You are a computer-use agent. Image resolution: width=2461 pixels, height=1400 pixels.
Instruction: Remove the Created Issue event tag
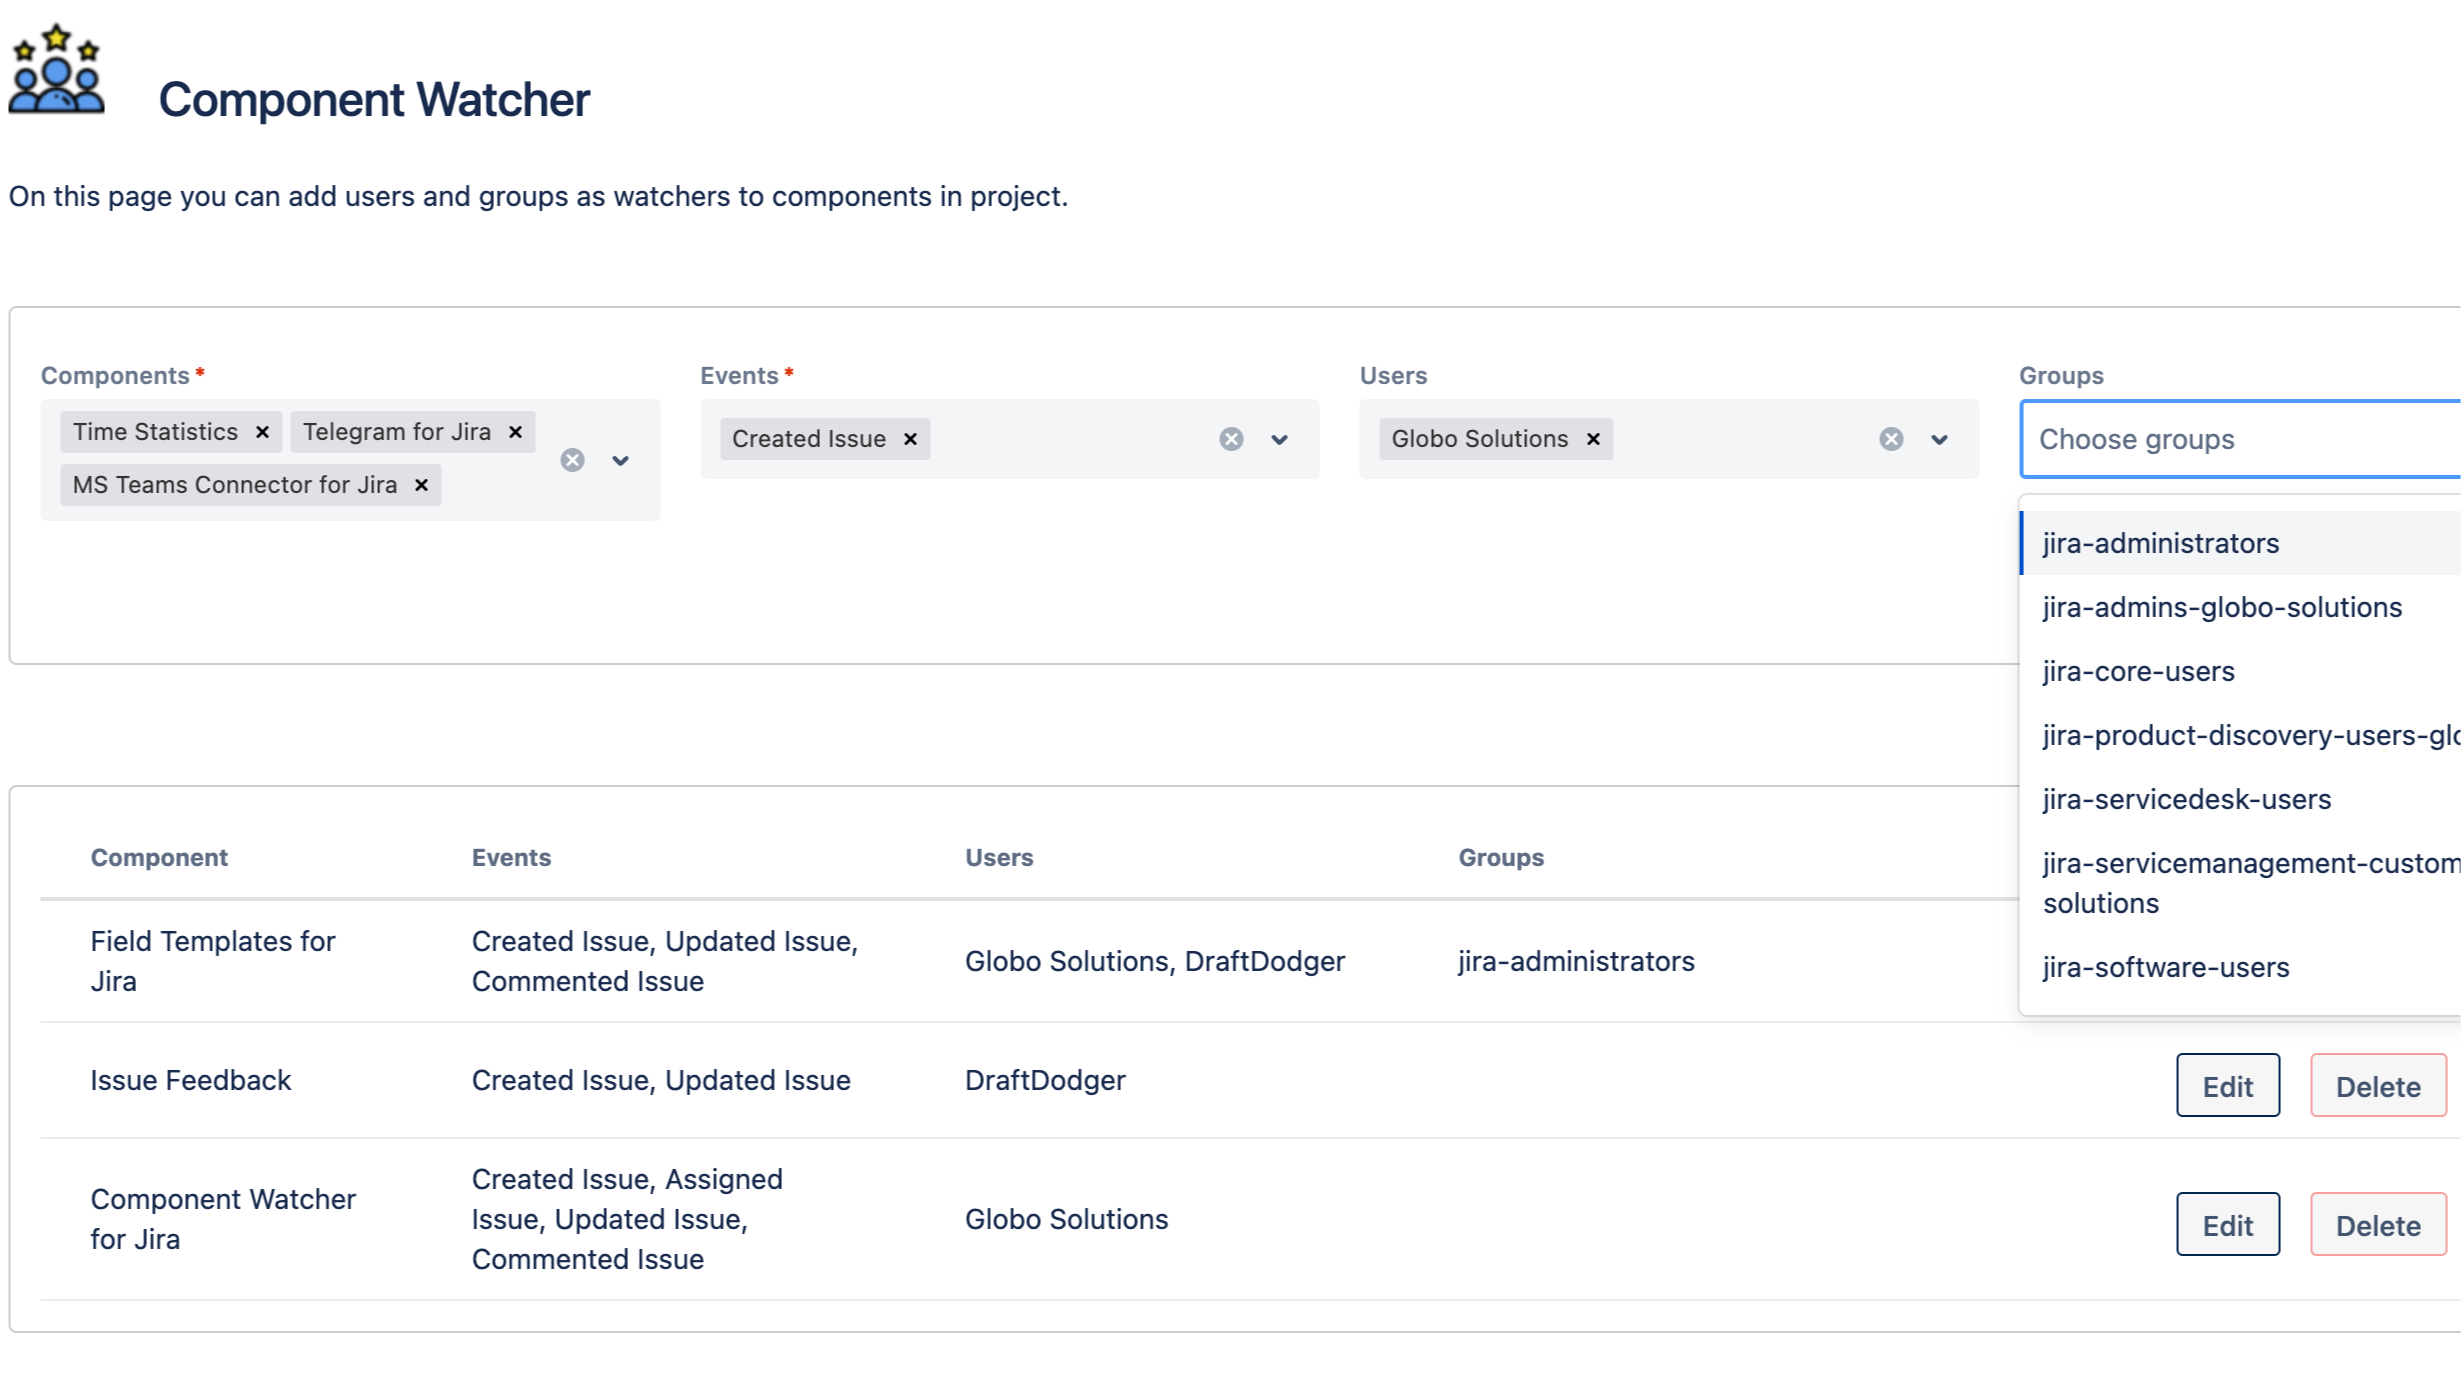[910, 439]
